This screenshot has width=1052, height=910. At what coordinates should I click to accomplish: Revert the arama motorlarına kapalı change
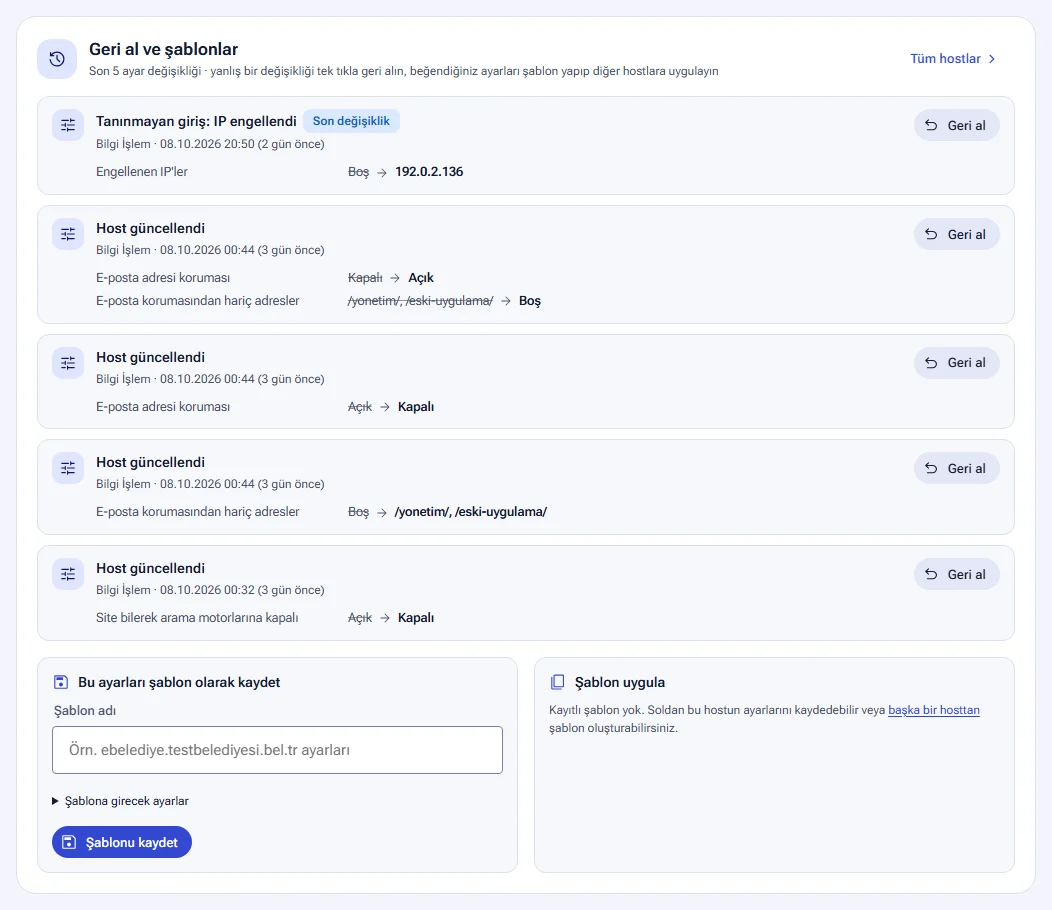pos(957,574)
